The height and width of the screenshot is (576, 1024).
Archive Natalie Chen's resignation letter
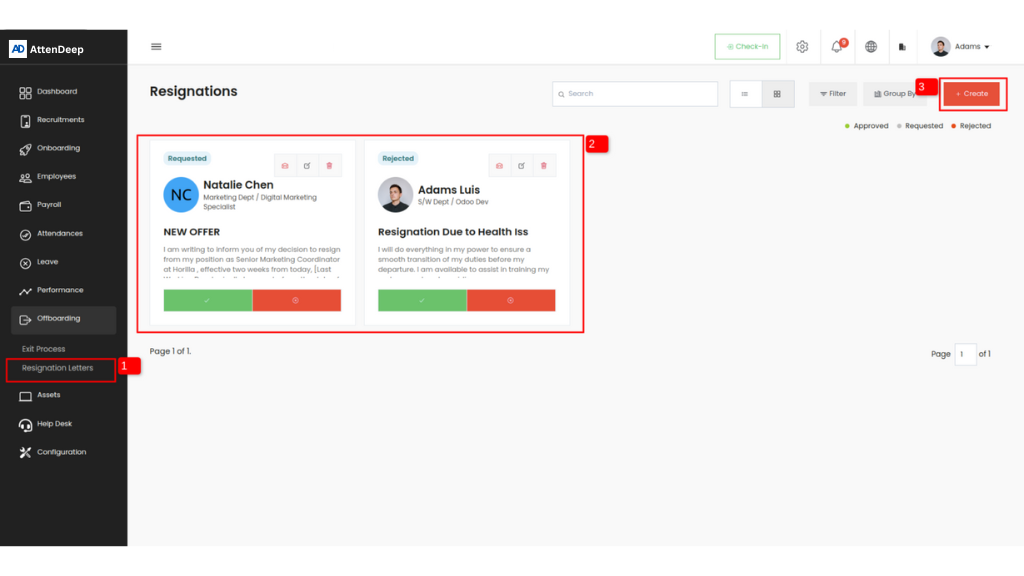tap(285, 165)
